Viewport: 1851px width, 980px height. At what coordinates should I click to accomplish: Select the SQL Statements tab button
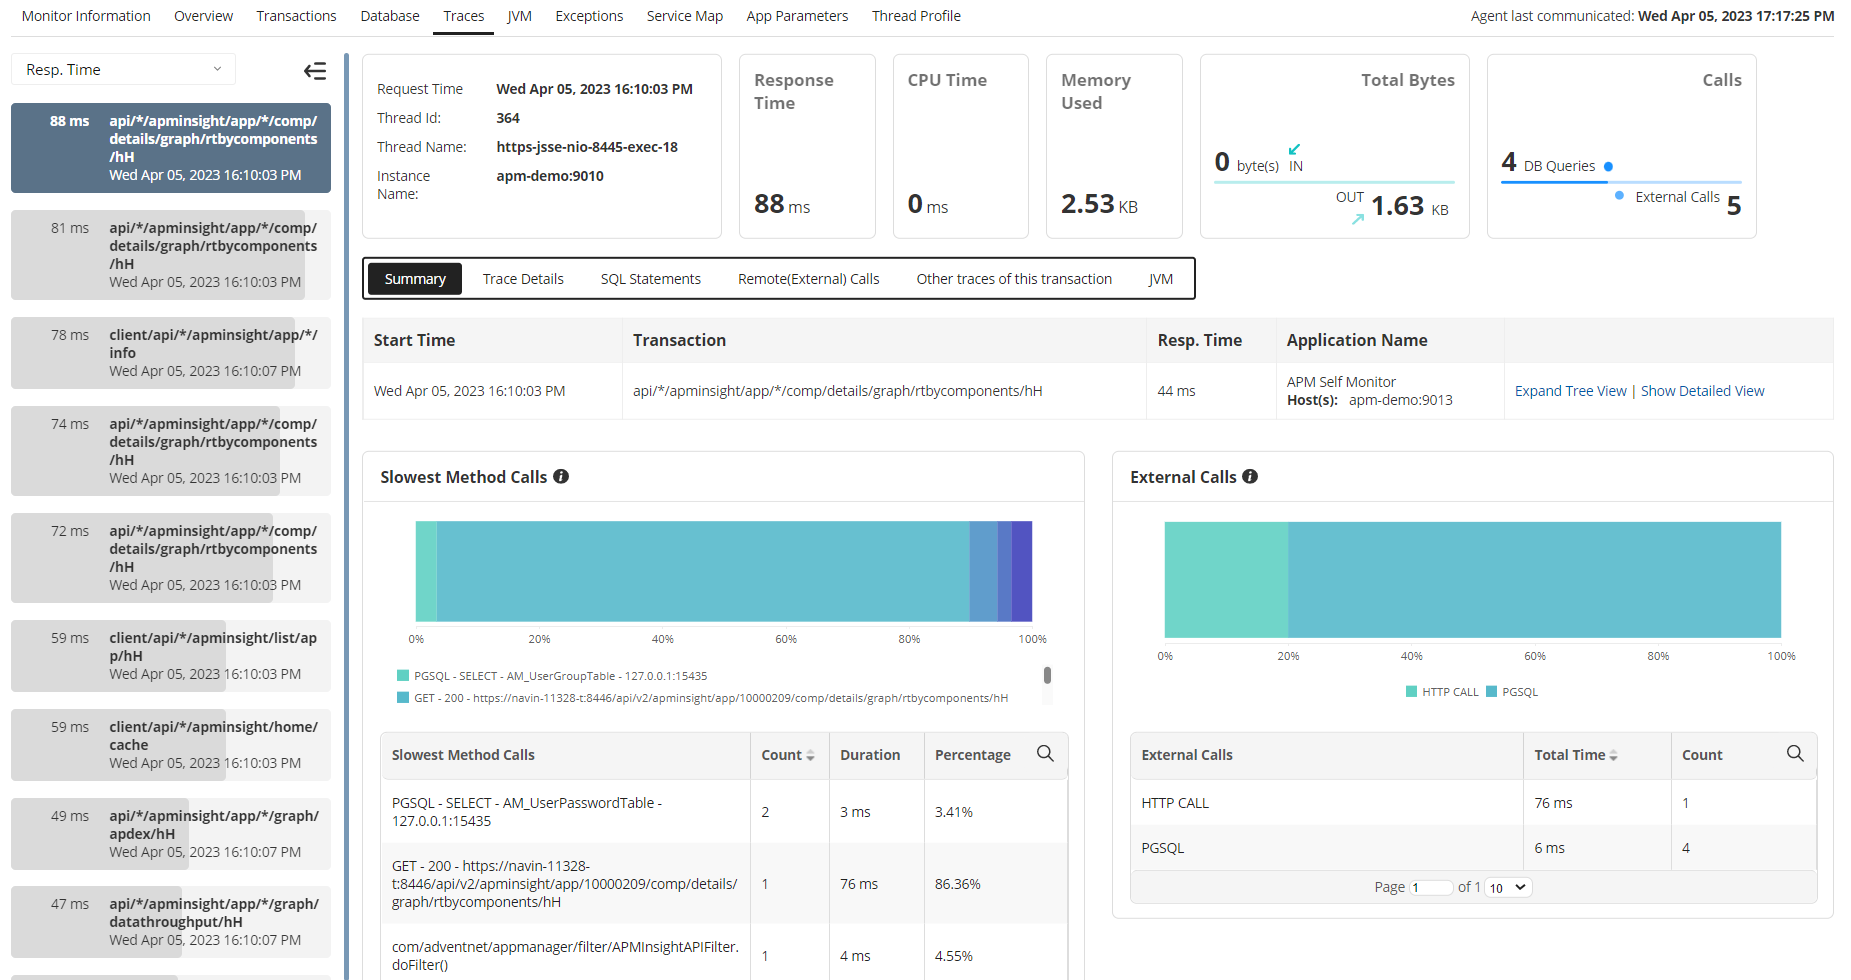[650, 279]
